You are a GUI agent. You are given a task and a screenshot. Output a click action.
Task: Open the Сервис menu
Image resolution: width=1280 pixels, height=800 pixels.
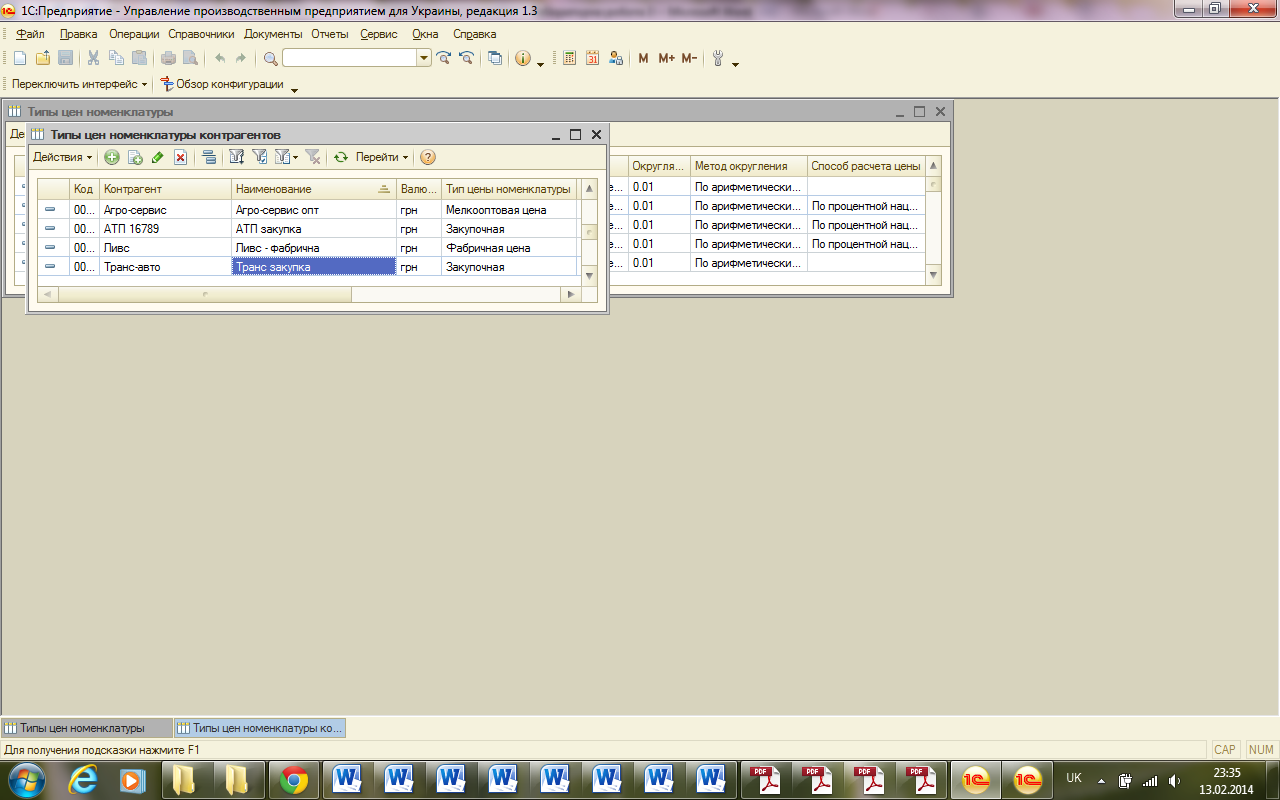379,34
